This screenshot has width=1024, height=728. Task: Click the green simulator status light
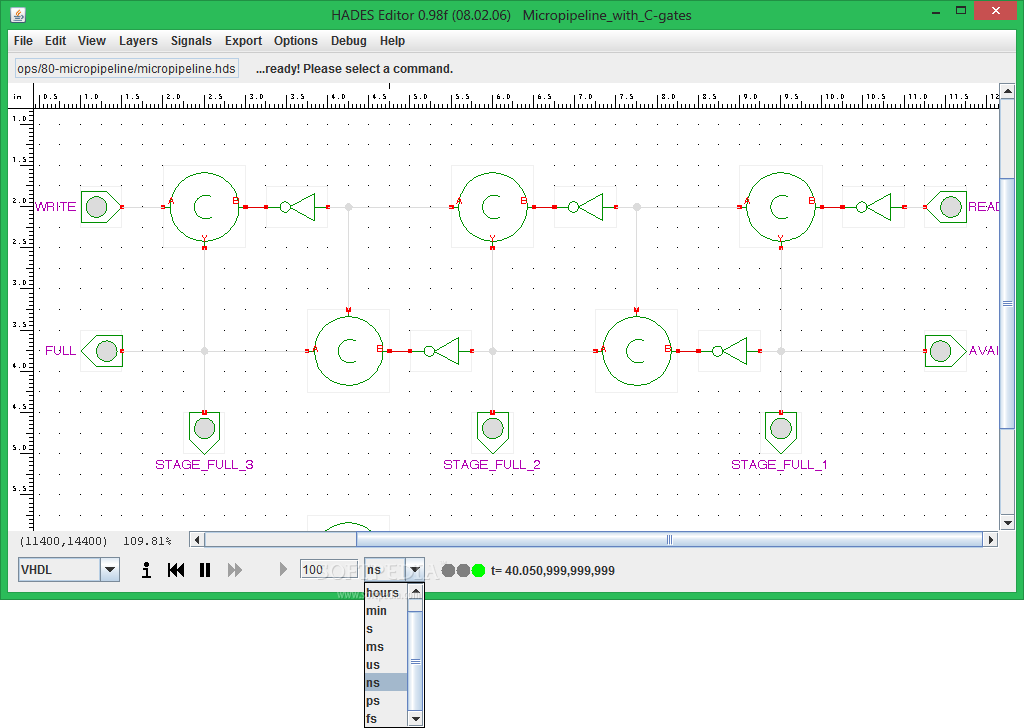(x=479, y=571)
